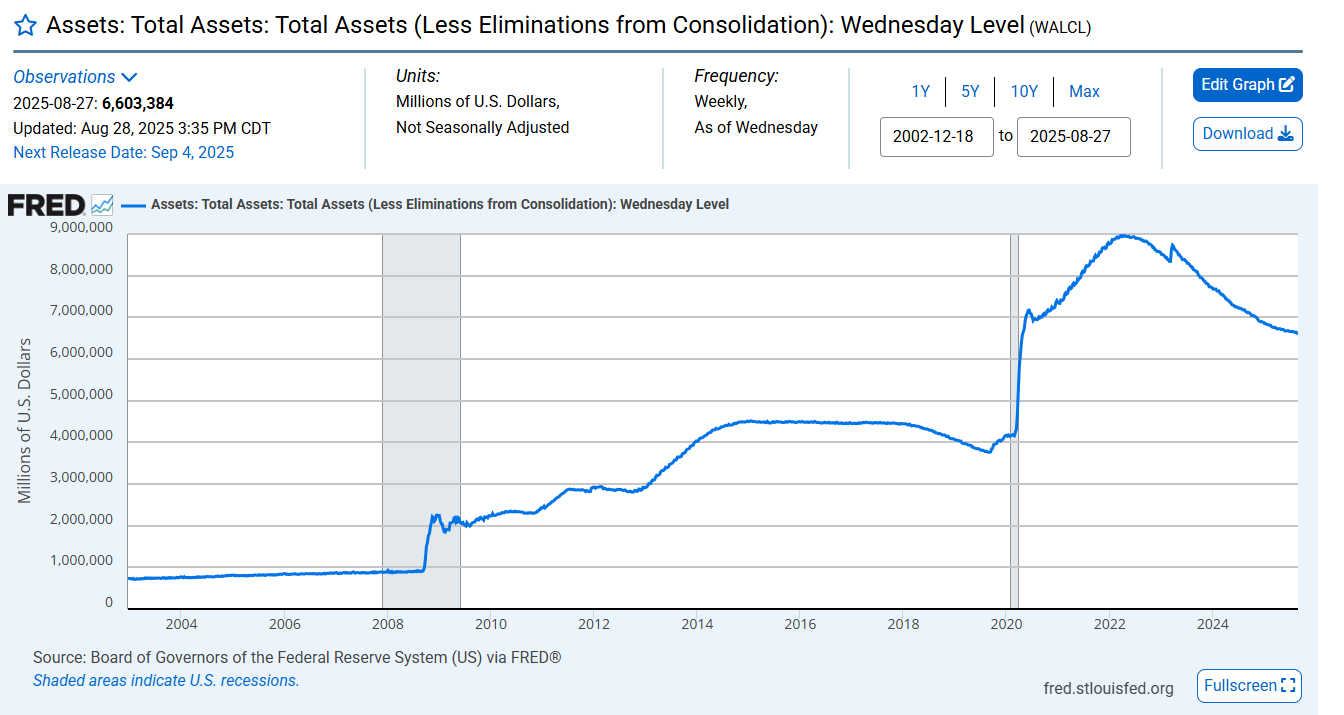1344x715 pixels.
Task: Click the start date field 2002-12-18
Action: click(936, 137)
